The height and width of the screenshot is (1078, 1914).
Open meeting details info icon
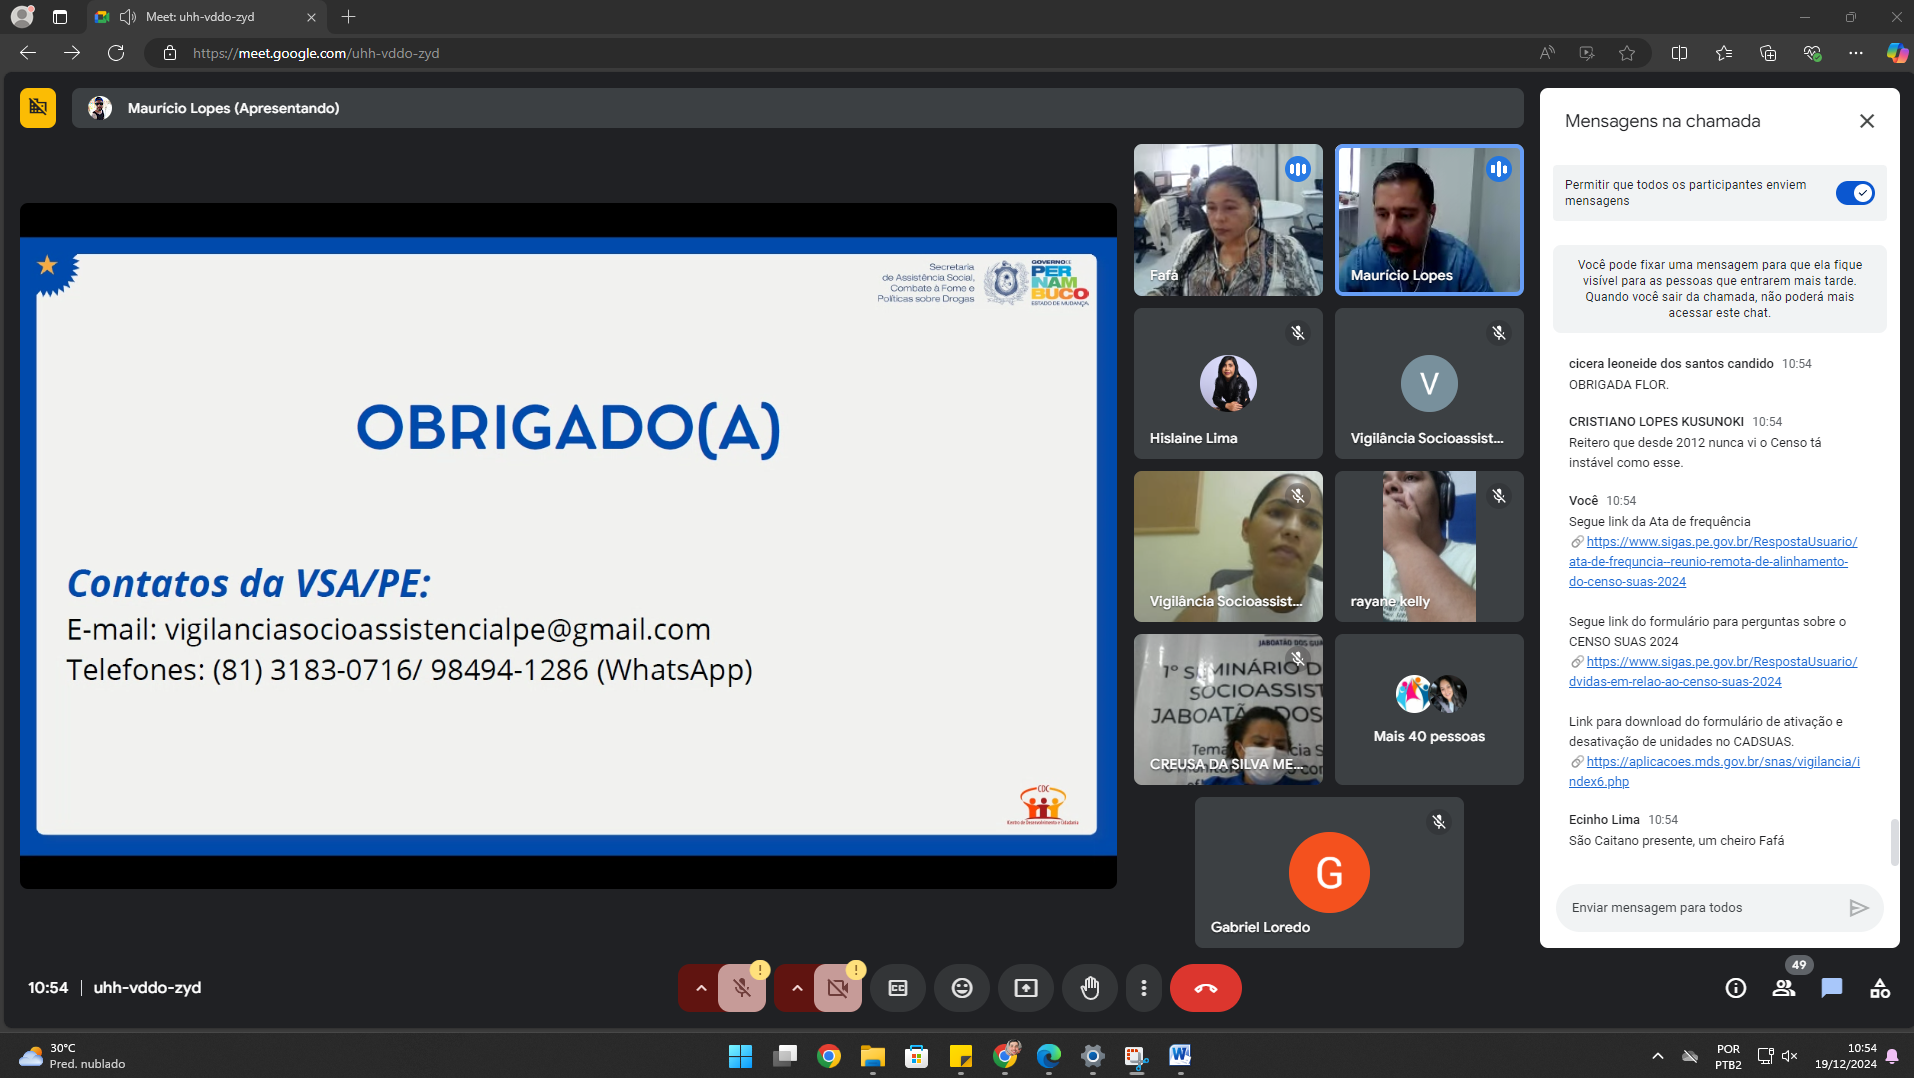coord(1735,988)
